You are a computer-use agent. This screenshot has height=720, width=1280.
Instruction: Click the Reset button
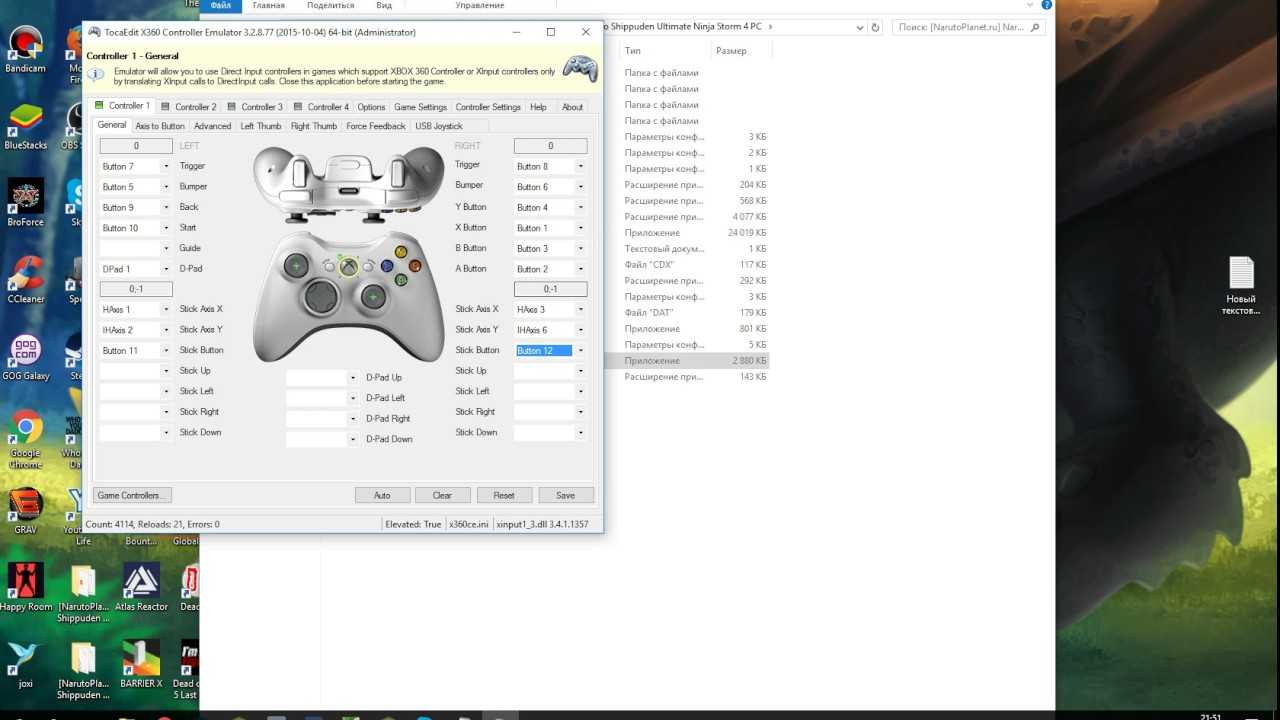click(x=504, y=495)
